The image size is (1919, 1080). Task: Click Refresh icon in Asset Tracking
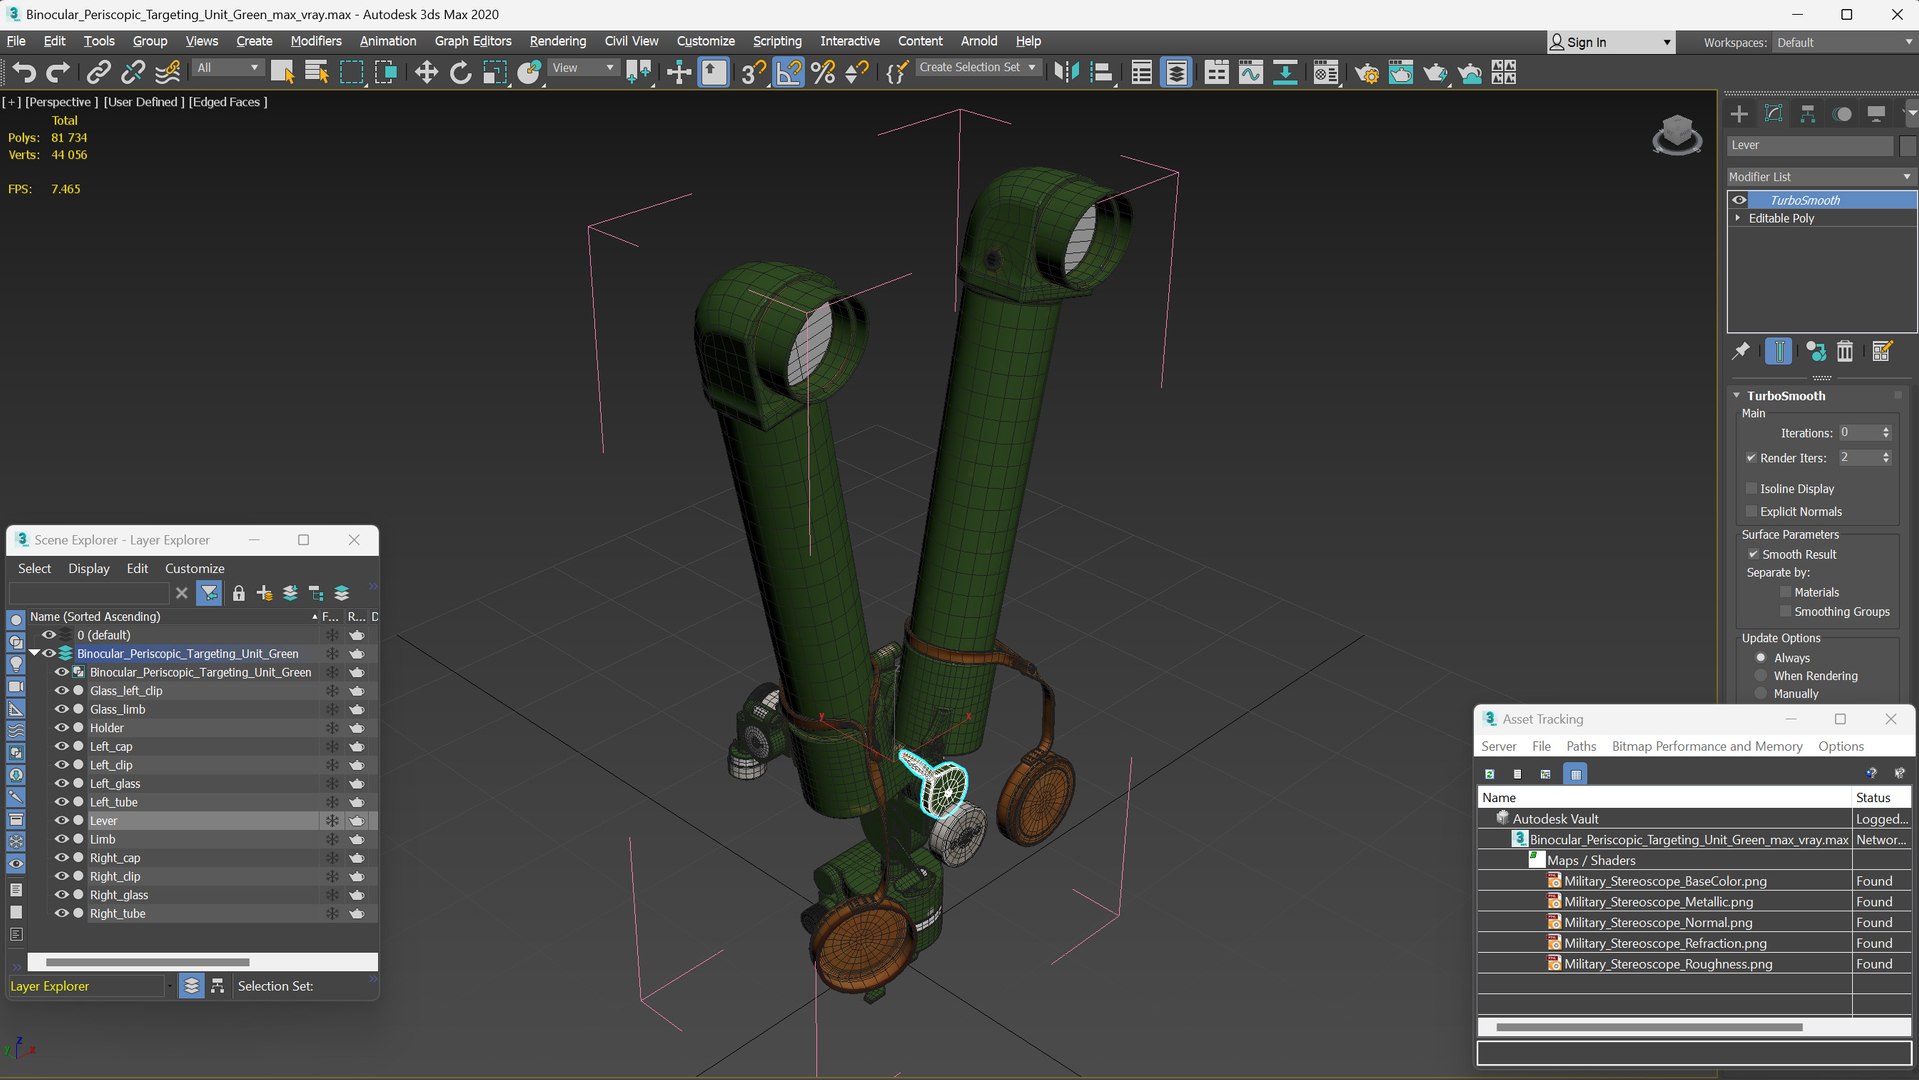click(x=1489, y=774)
